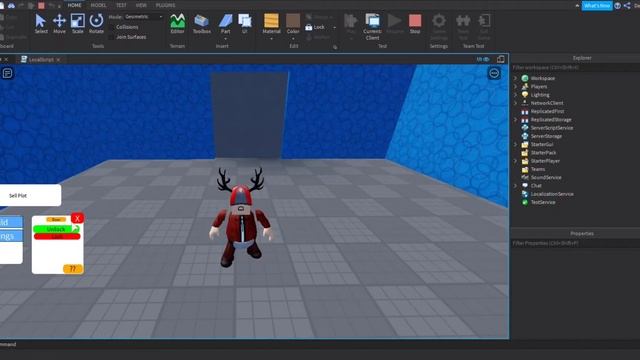
Task: Activate the Move tool
Action: [59, 24]
